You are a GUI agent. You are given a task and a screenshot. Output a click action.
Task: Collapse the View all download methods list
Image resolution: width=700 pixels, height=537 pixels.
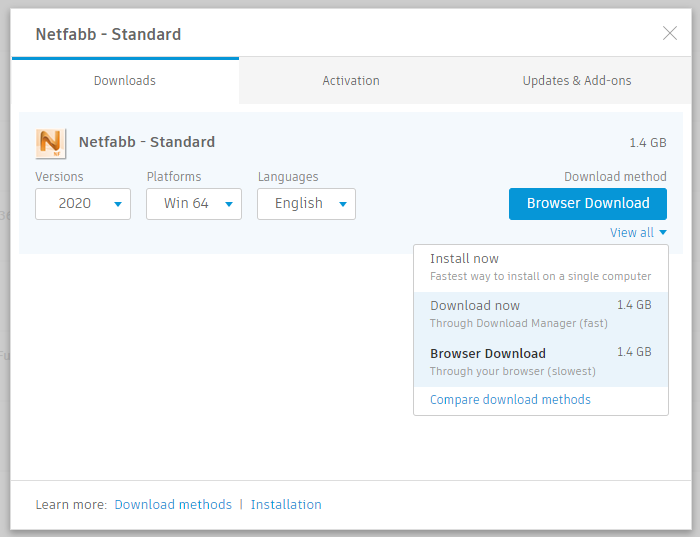638,233
